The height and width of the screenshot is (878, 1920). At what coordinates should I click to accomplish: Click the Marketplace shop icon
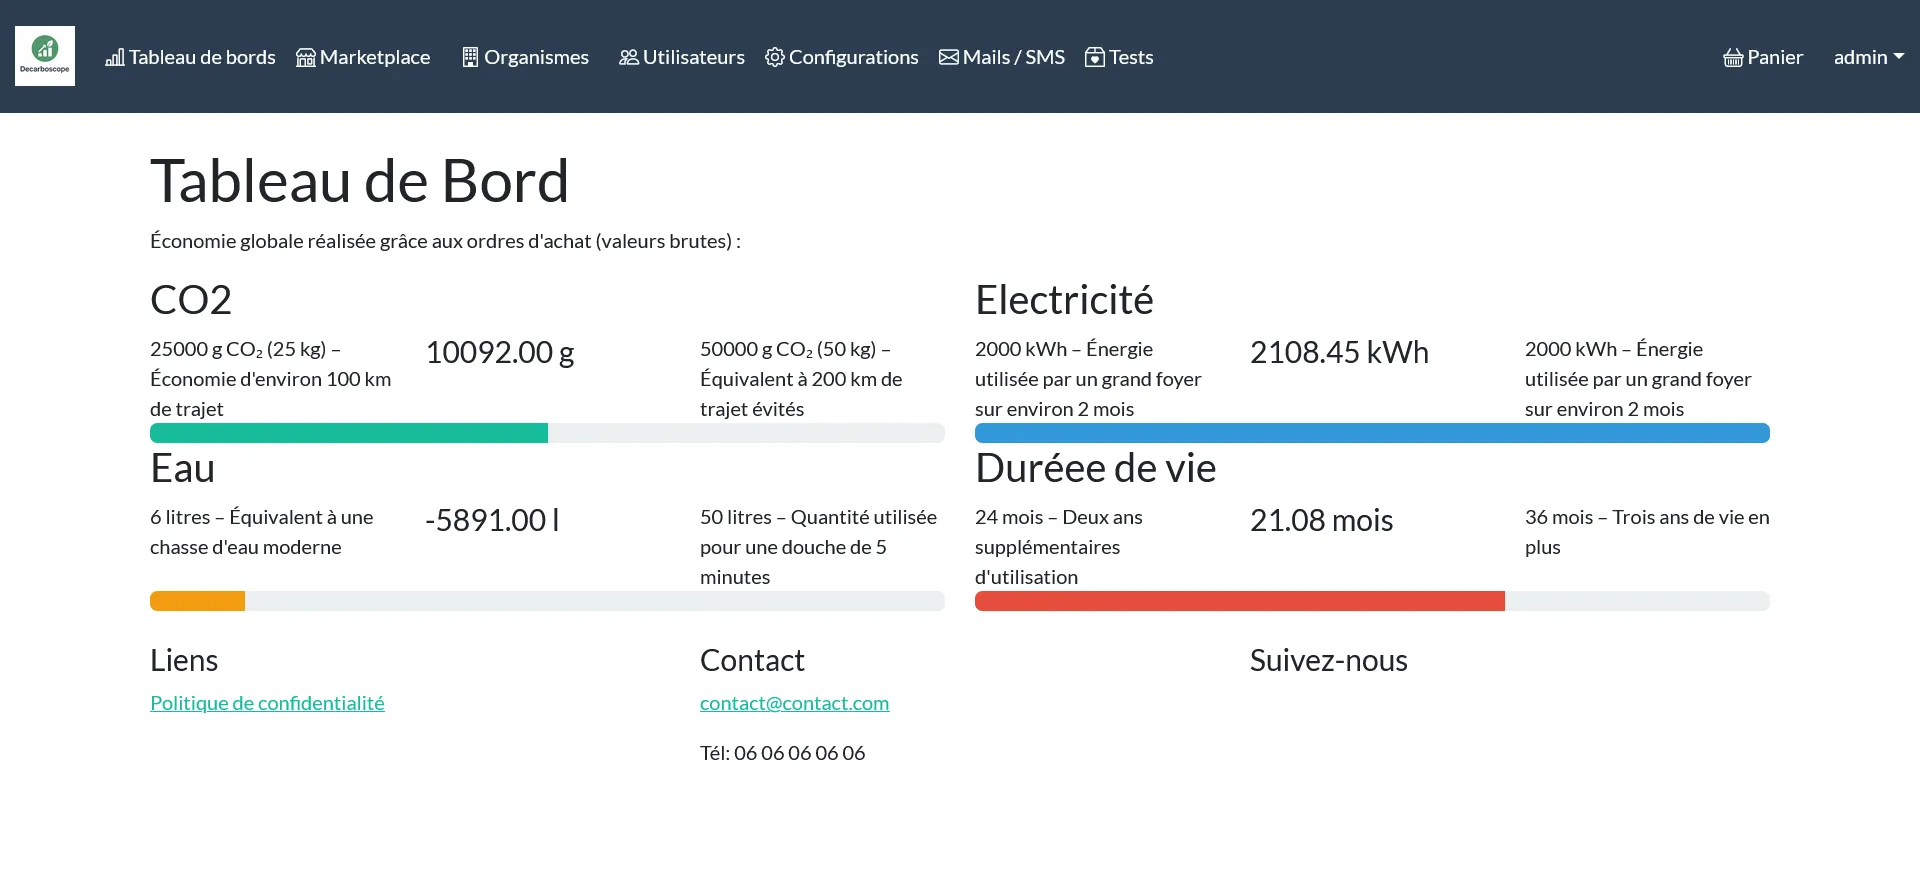[x=306, y=58]
